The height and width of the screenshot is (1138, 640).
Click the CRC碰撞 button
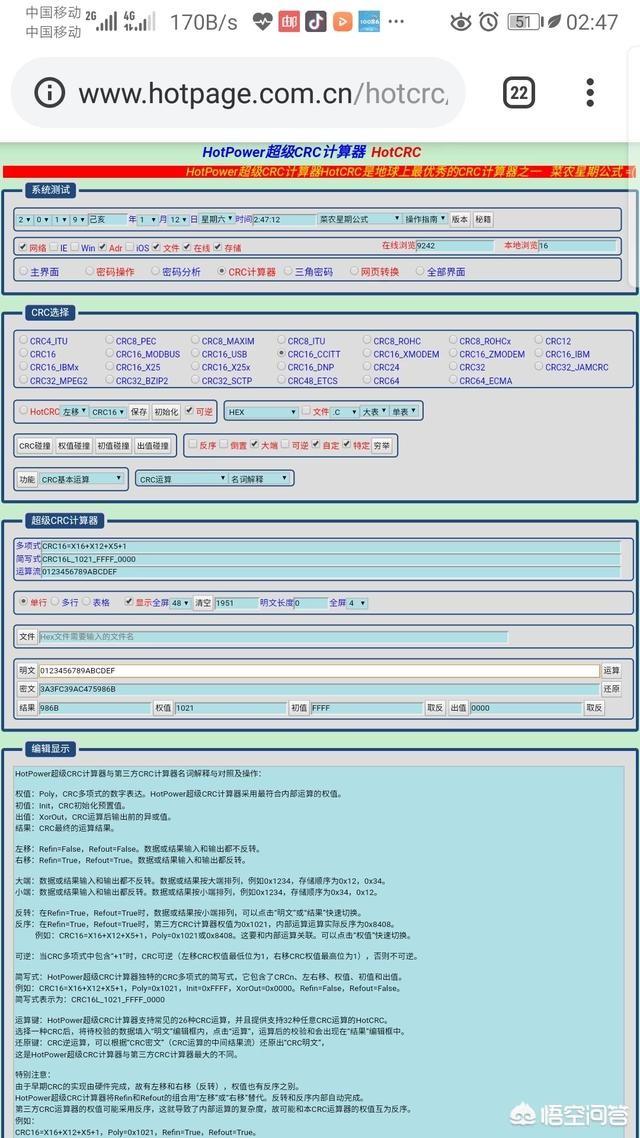pos(35,446)
